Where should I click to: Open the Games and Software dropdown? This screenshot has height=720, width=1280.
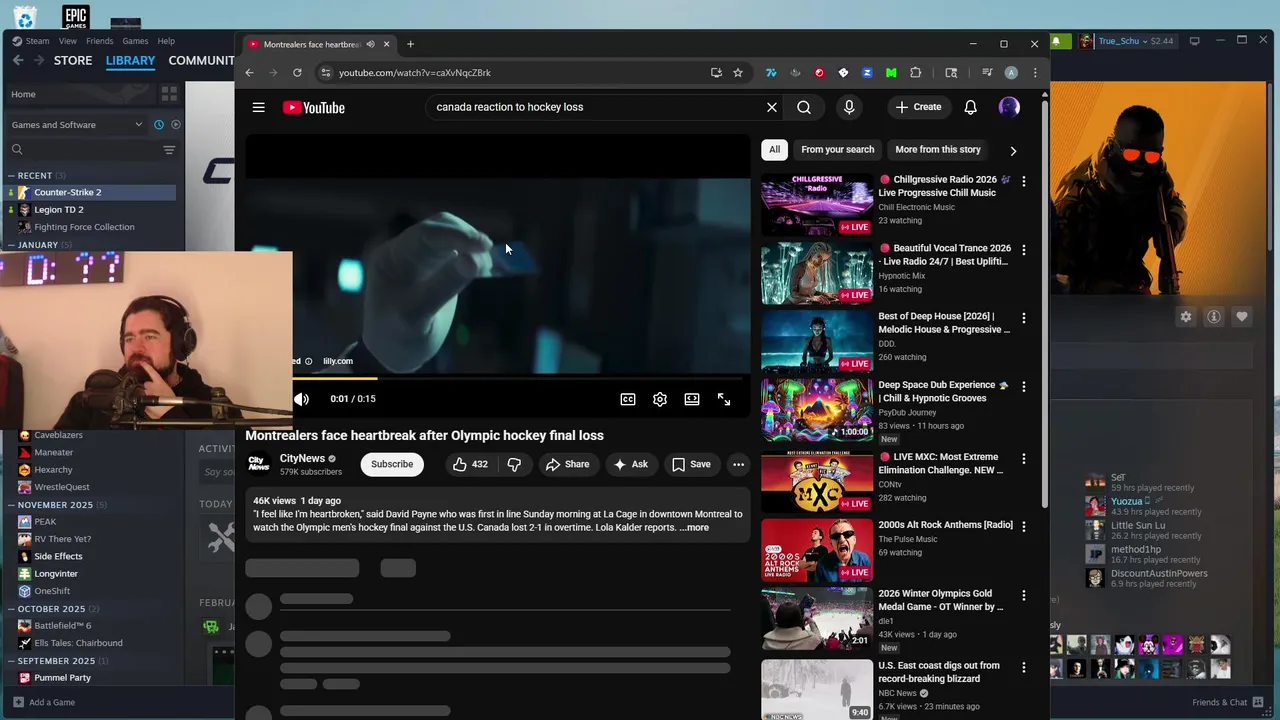point(77,125)
